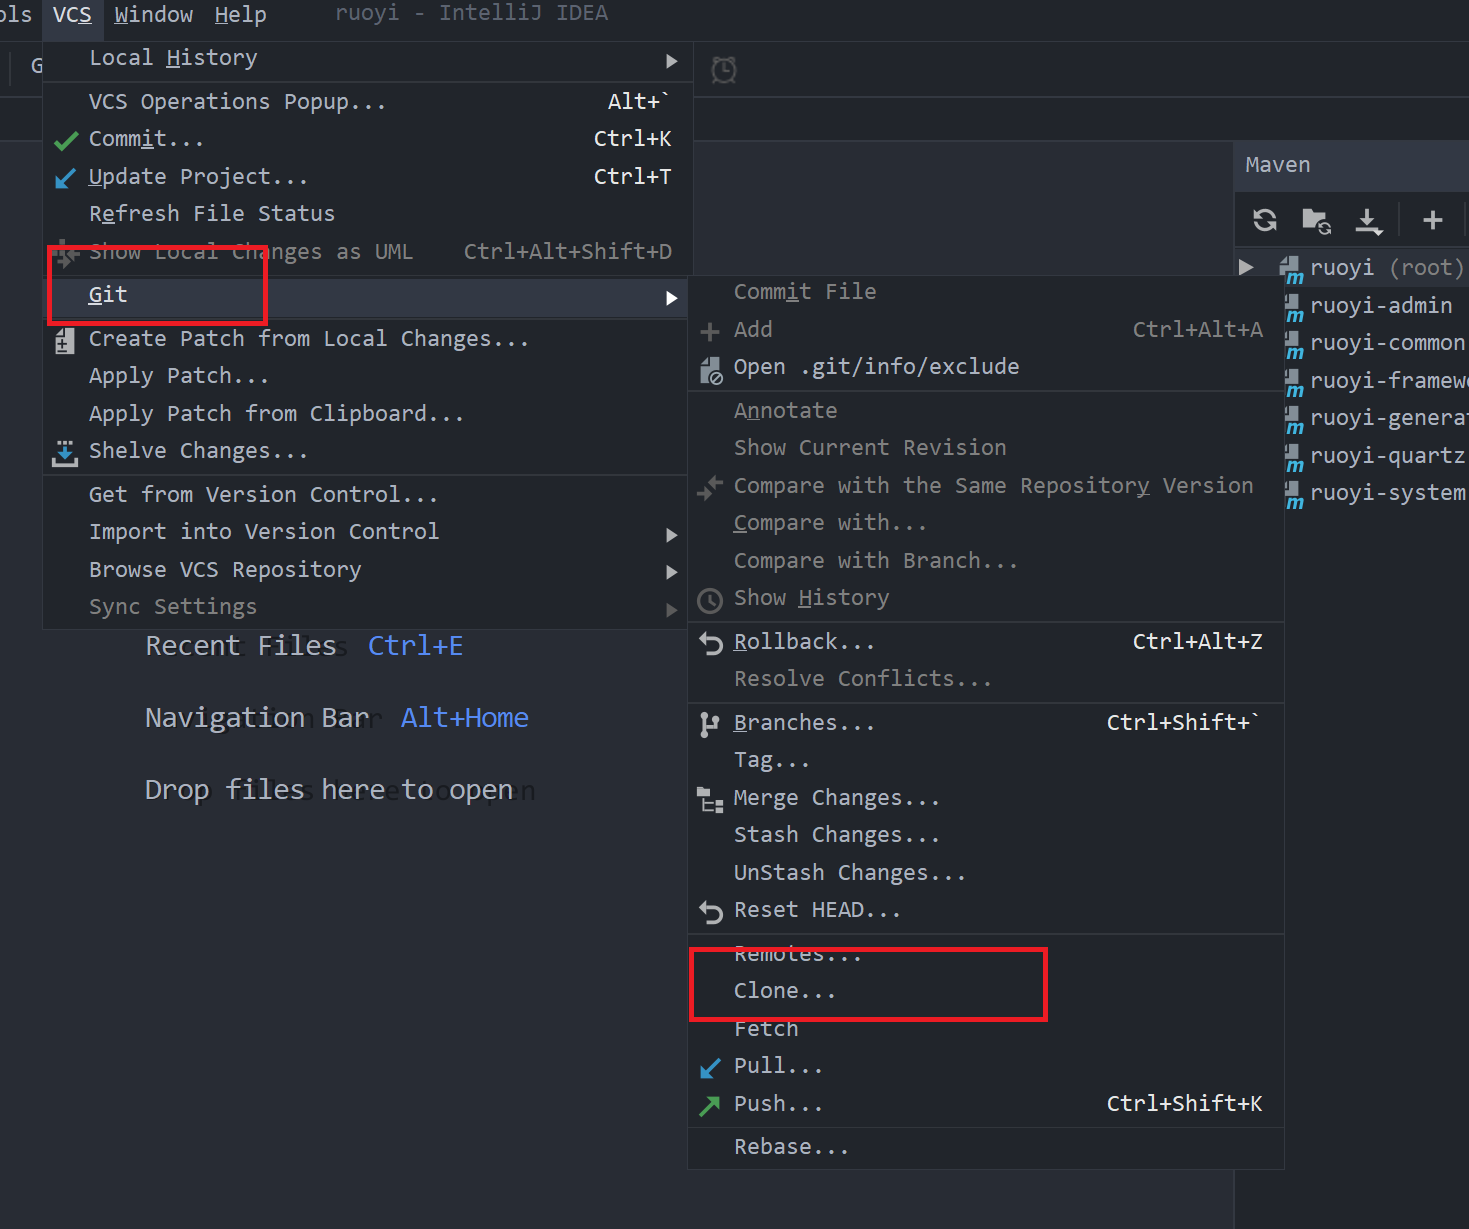The height and width of the screenshot is (1229, 1469).
Task: Click the shelve icon beside Shelve Changes
Action: pos(65,453)
